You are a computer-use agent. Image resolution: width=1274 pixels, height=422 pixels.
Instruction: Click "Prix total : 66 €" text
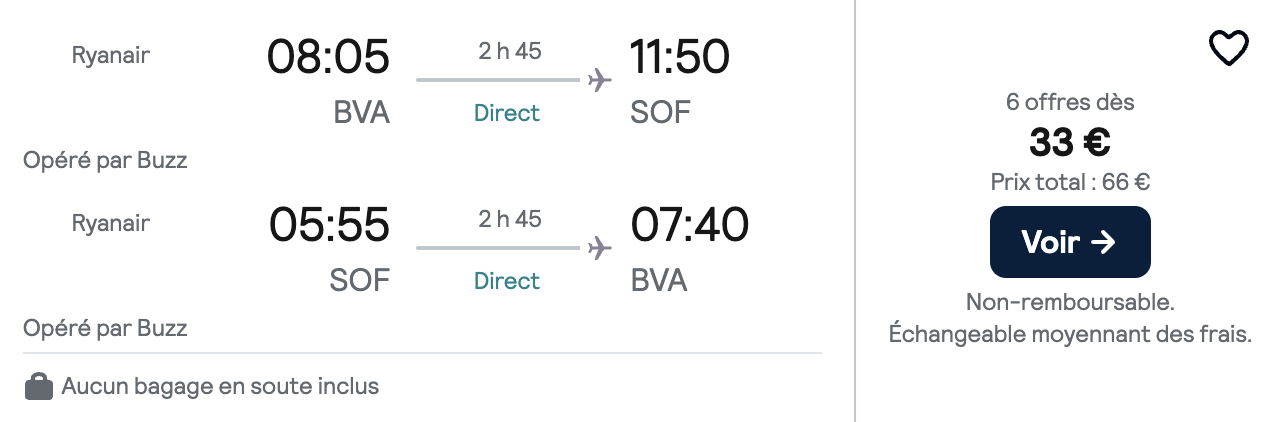pos(1070,182)
